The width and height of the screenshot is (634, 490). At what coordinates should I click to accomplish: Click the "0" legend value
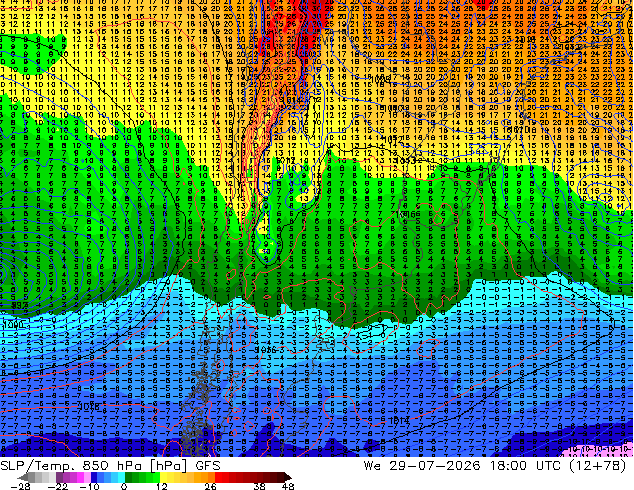tap(124, 486)
